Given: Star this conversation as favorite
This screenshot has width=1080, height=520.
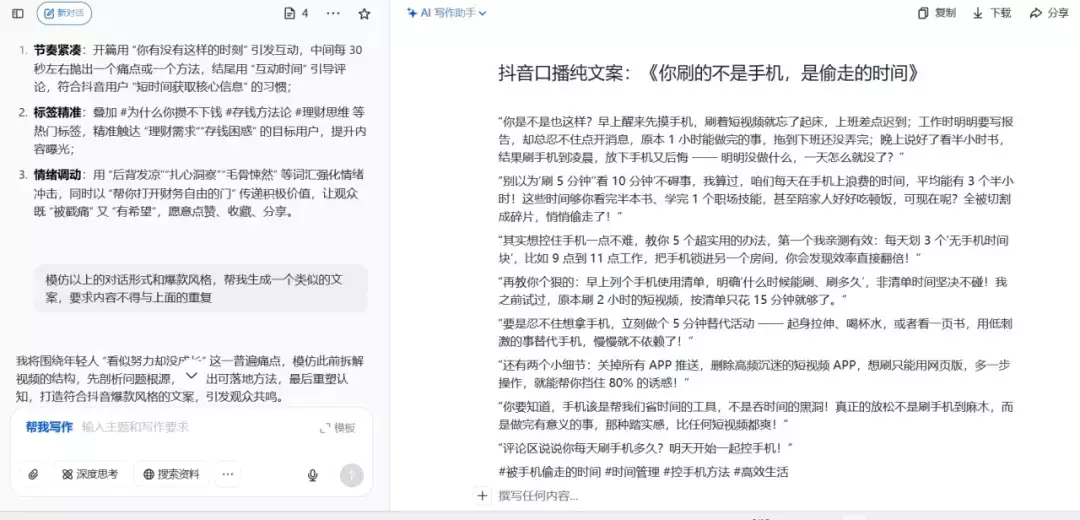Looking at the screenshot, I should click(364, 14).
